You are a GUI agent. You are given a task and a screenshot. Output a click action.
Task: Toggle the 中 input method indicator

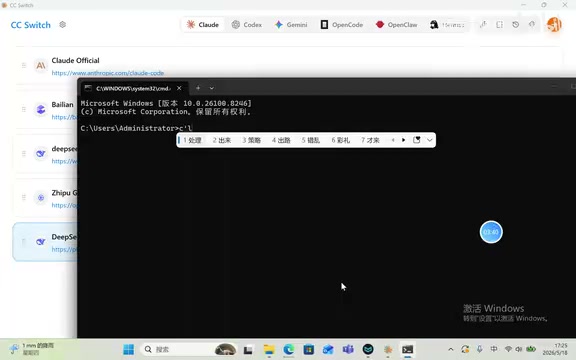[494, 349]
